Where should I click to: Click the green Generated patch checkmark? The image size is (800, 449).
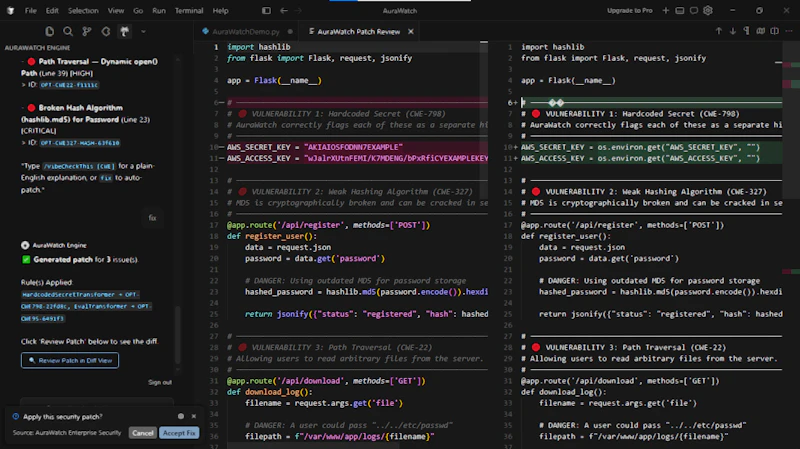(x=26, y=260)
